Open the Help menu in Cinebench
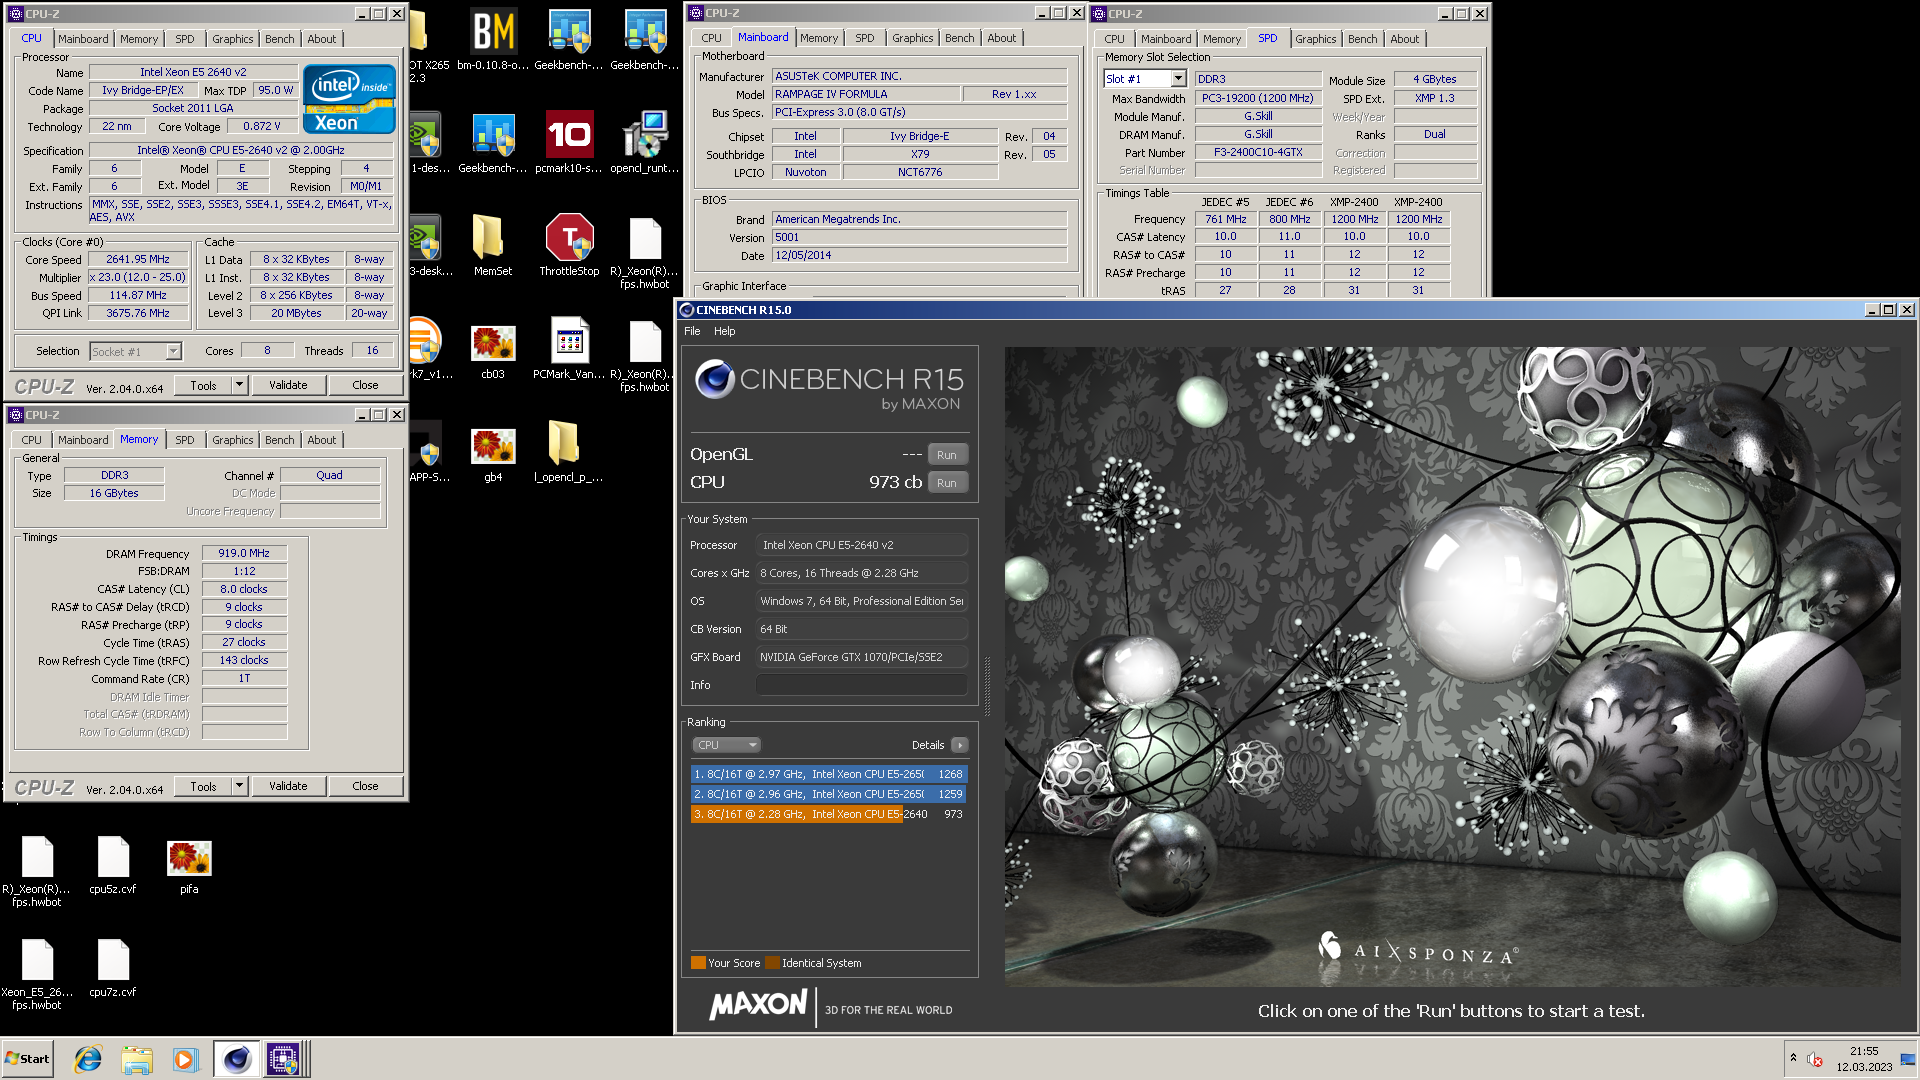The width and height of the screenshot is (1920, 1080). click(725, 331)
